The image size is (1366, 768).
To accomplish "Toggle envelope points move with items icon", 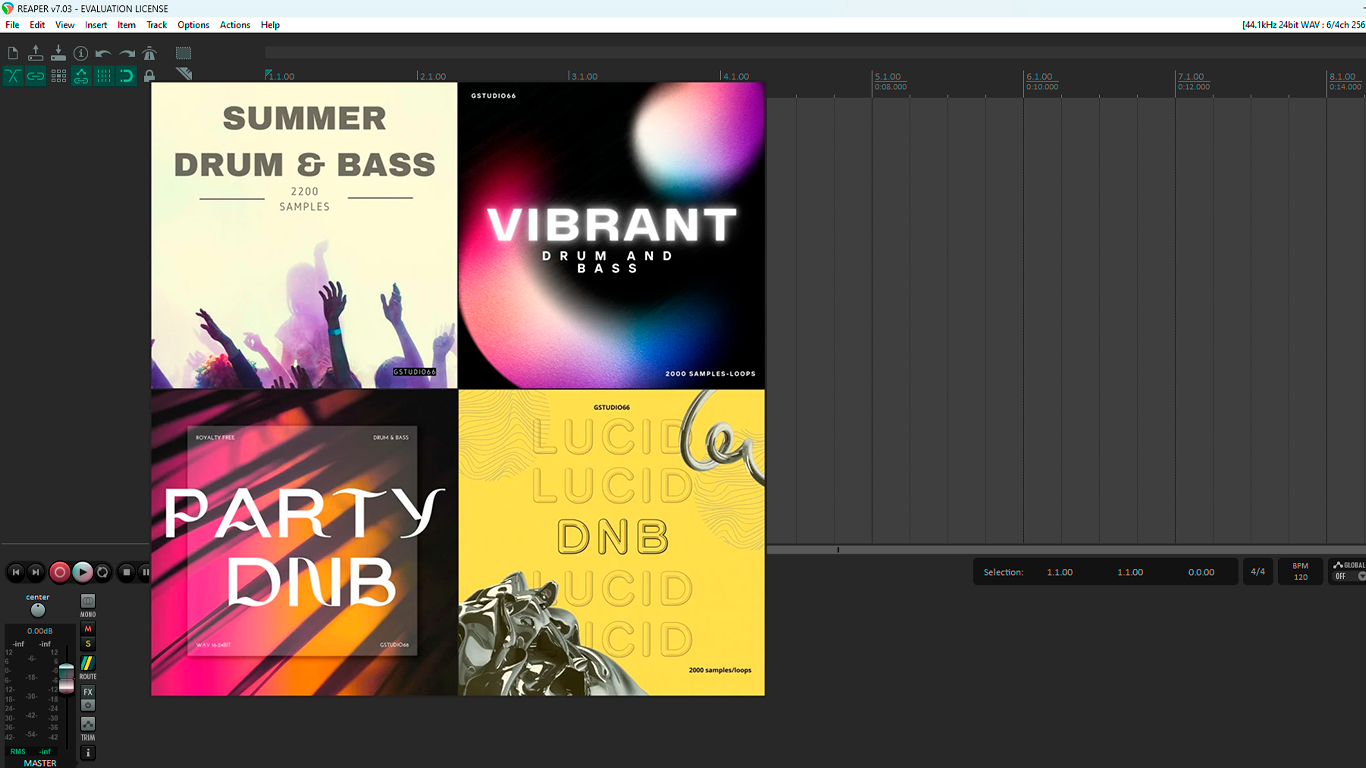I will pos(81,76).
